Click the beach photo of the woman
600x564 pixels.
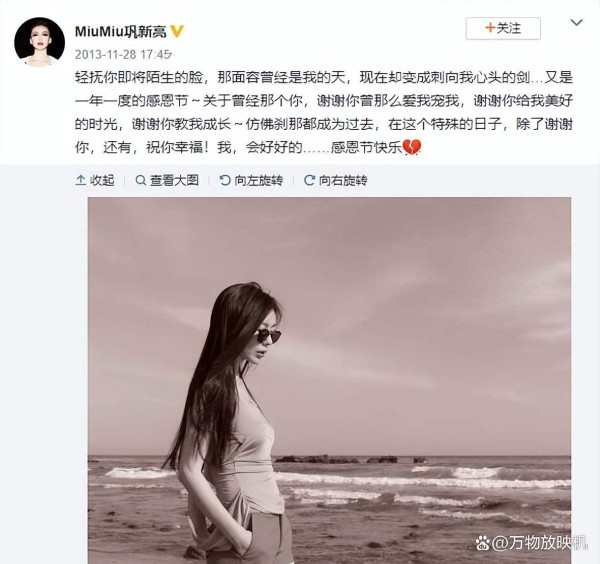[329, 380]
